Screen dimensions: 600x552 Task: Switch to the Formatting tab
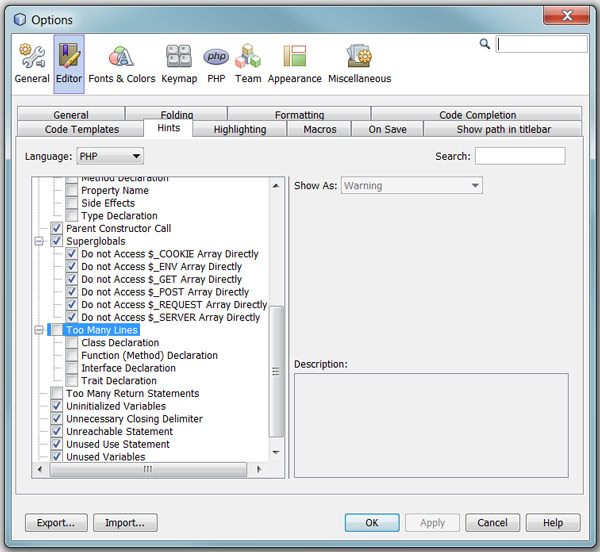pyautogui.click(x=299, y=115)
